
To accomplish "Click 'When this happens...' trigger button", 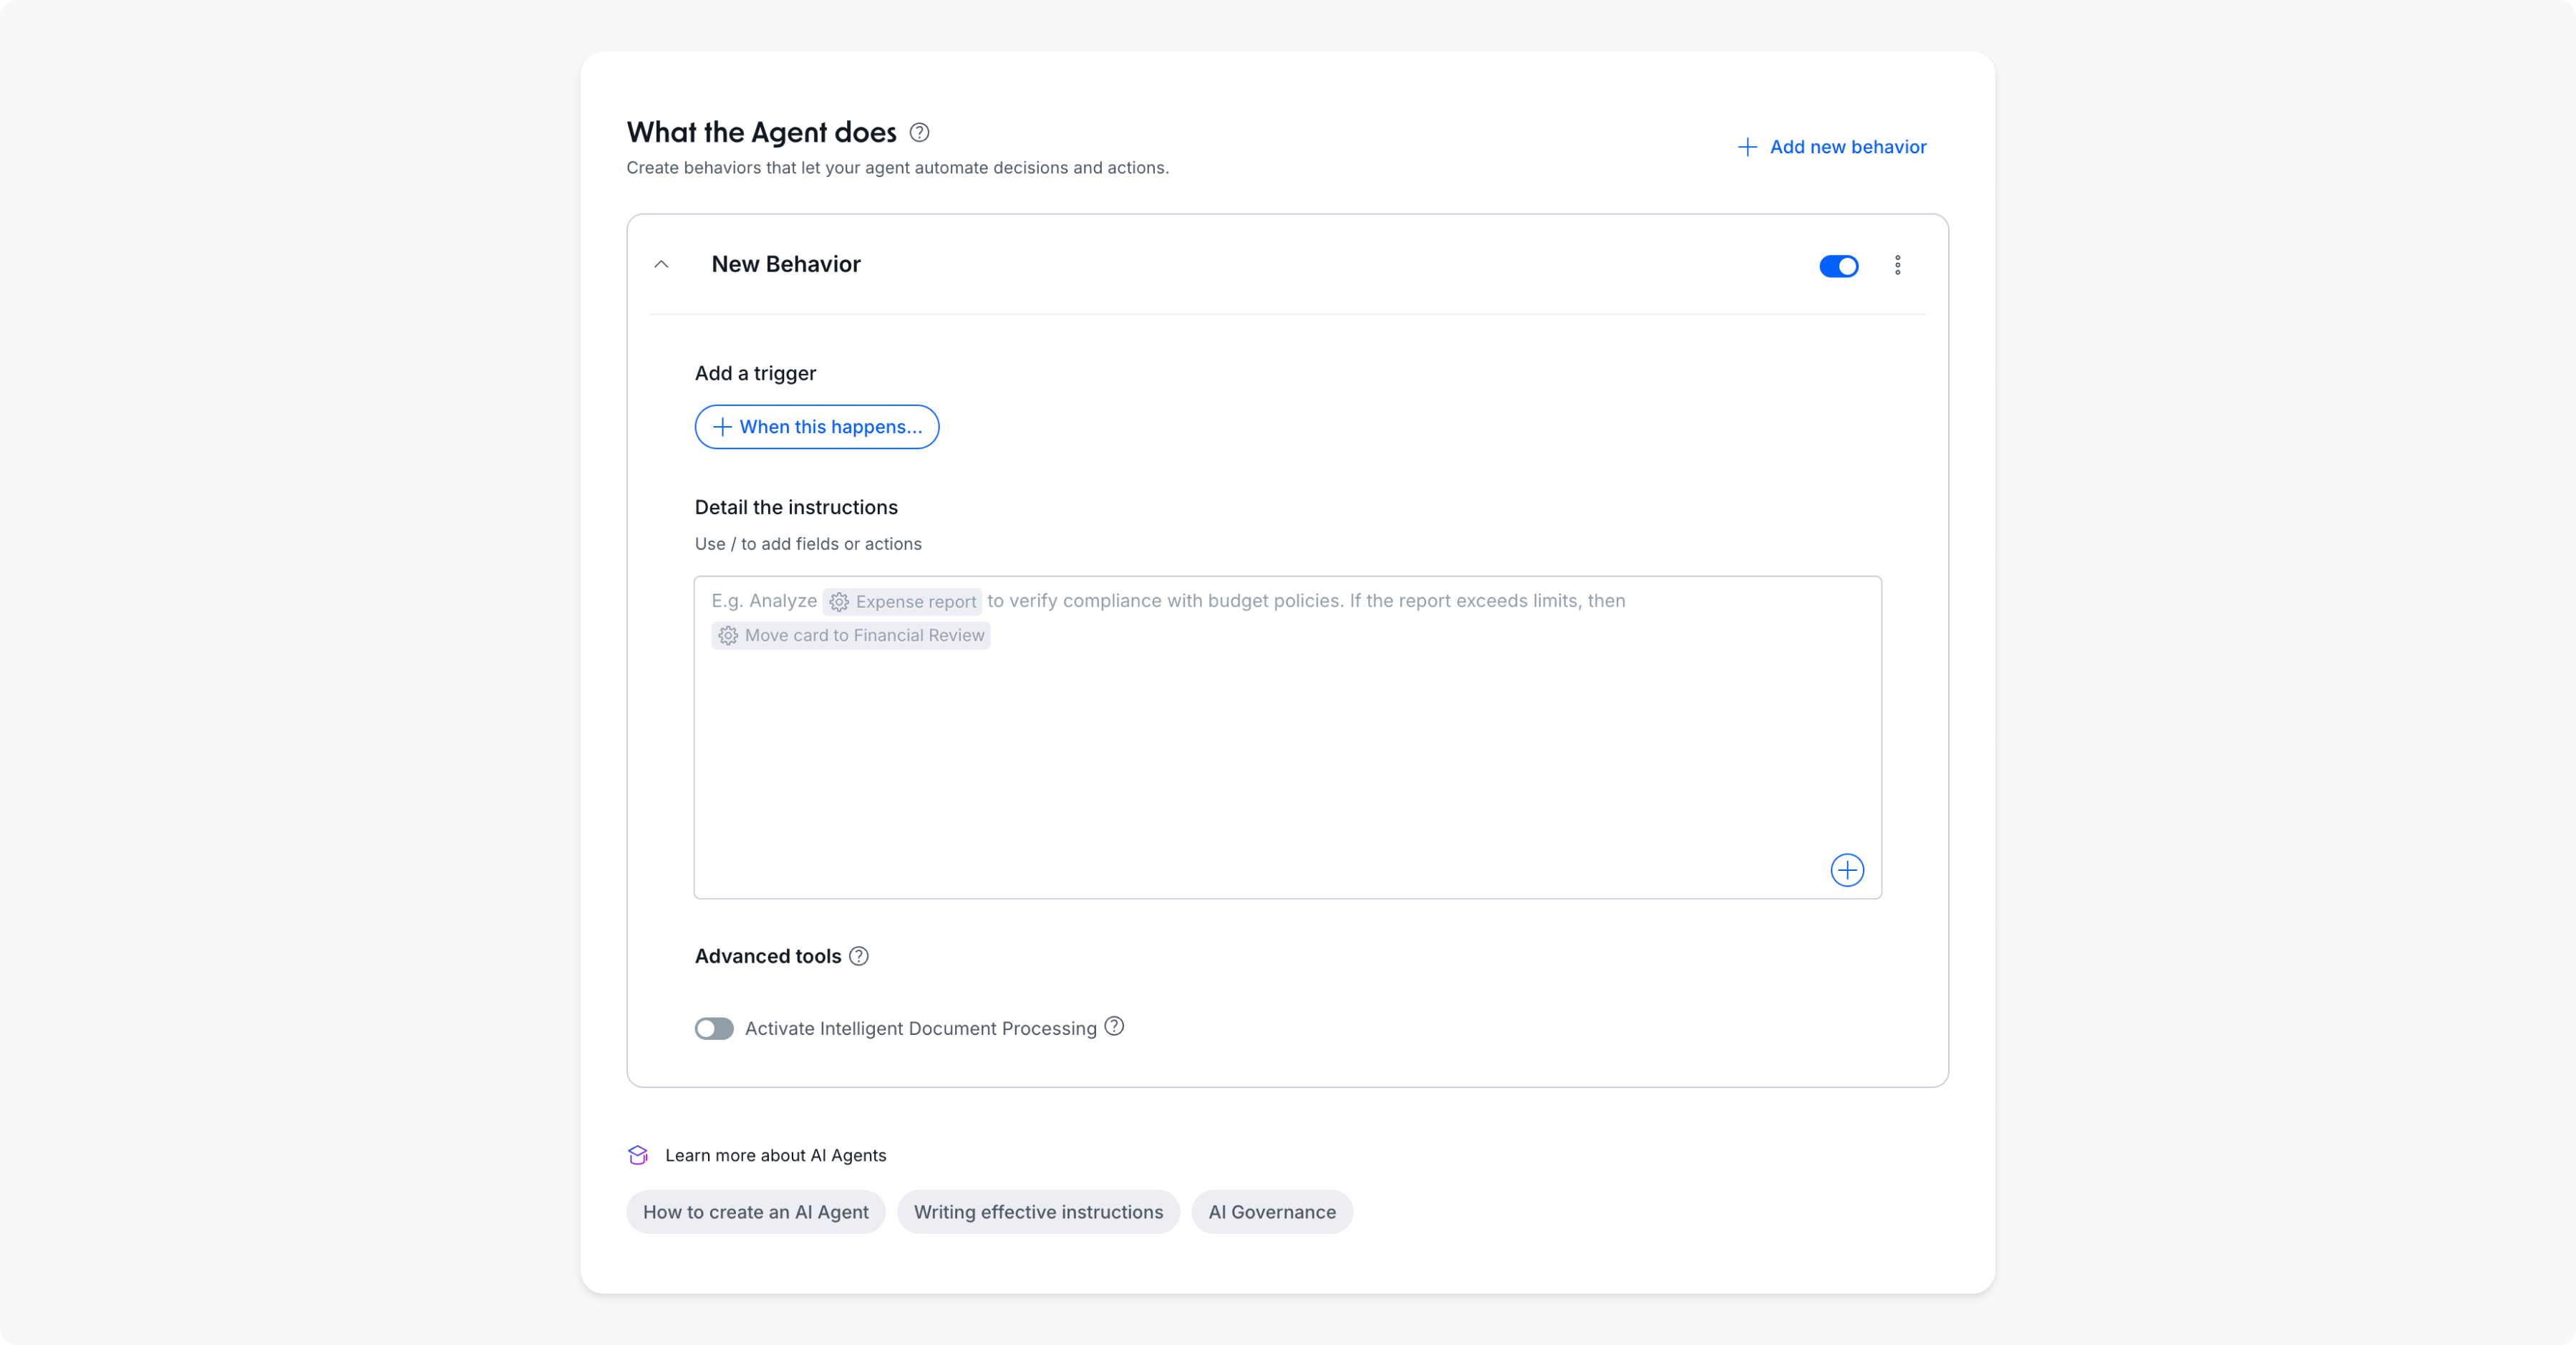I will pos(816,427).
